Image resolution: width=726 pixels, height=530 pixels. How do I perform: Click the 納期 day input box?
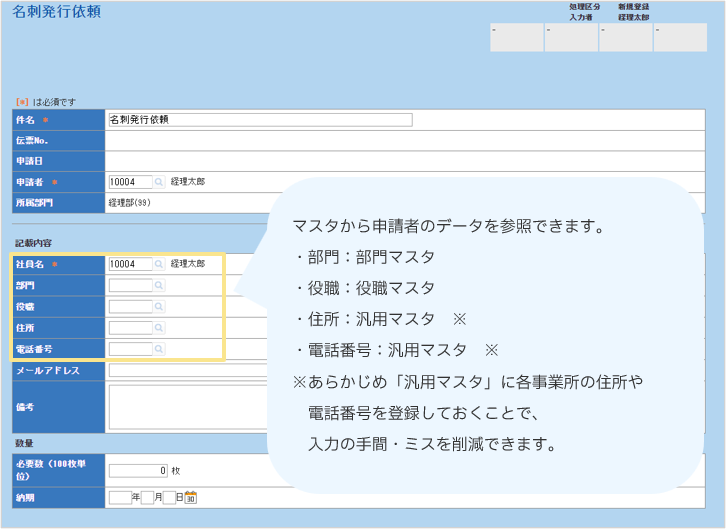click(x=169, y=497)
